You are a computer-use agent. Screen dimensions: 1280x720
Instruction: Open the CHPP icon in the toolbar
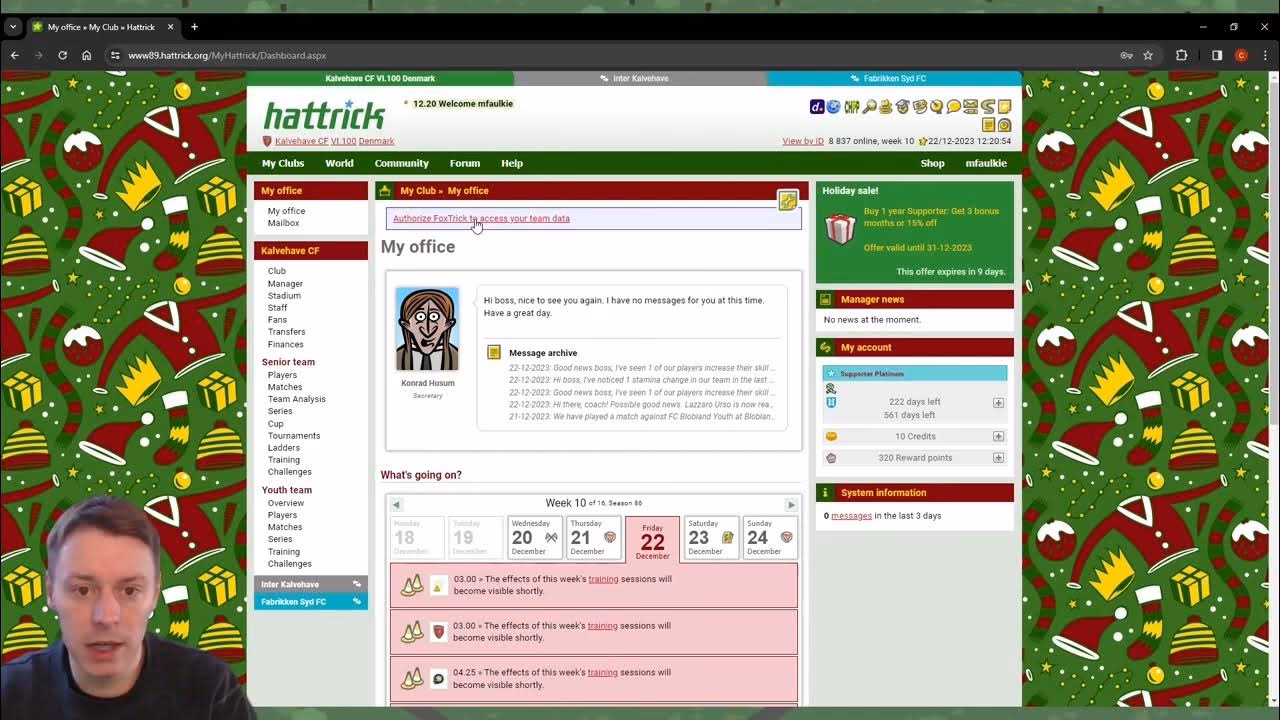tap(852, 107)
